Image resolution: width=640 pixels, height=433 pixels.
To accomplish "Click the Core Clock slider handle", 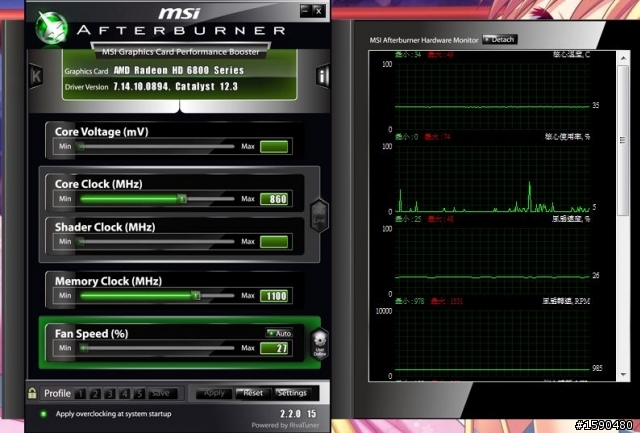I will (x=182, y=199).
